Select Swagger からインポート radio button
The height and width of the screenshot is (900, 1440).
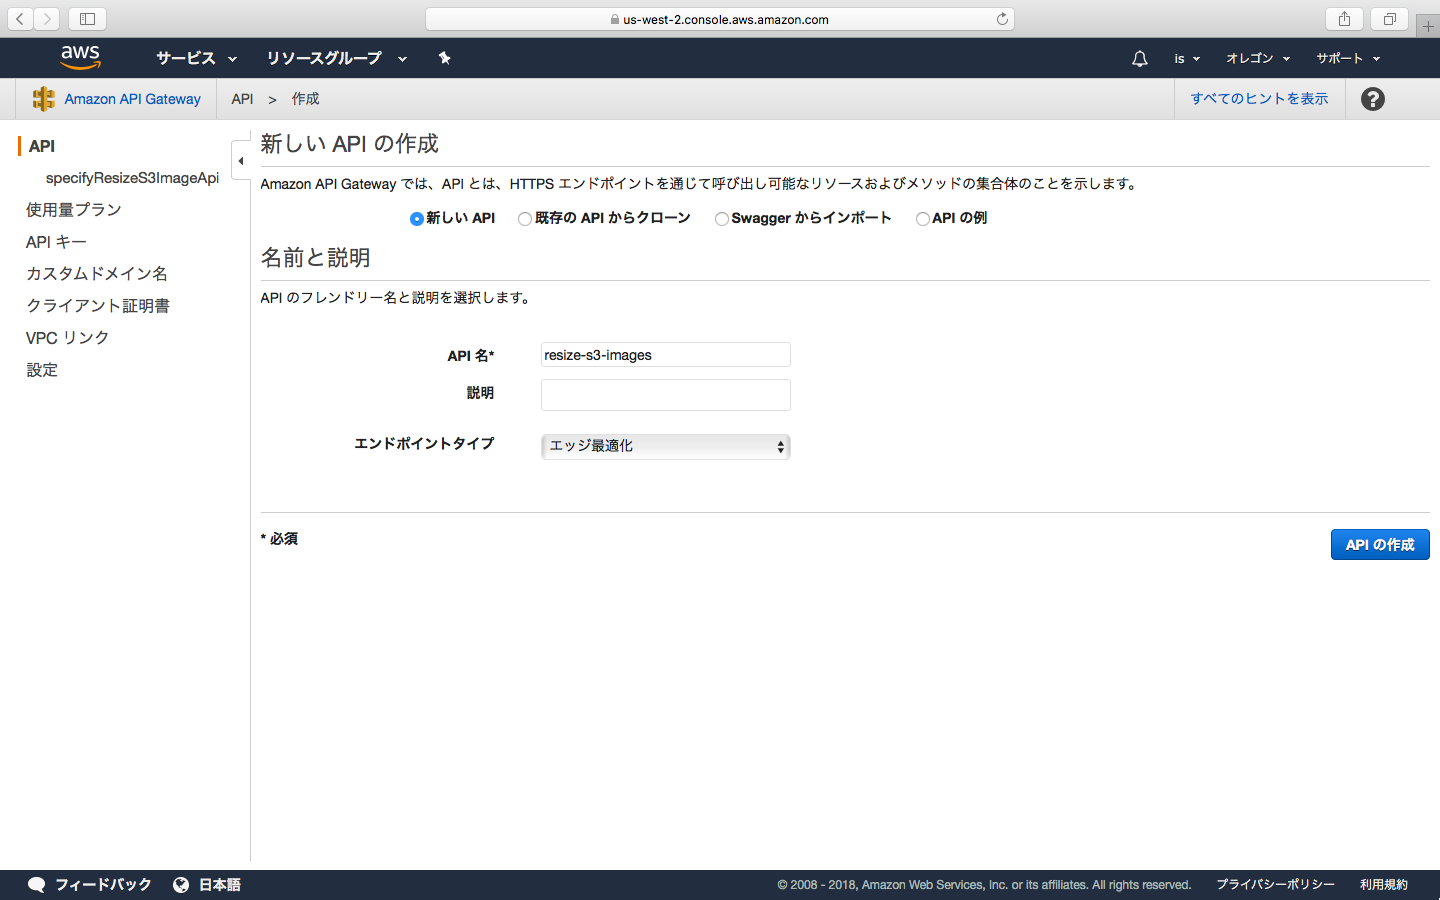click(x=721, y=219)
